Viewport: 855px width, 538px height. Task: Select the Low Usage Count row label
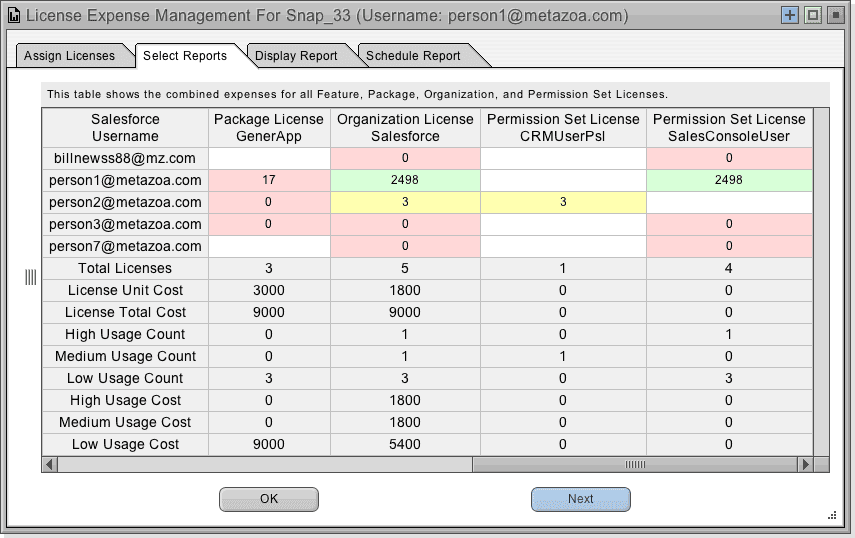(x=125, y=378)
